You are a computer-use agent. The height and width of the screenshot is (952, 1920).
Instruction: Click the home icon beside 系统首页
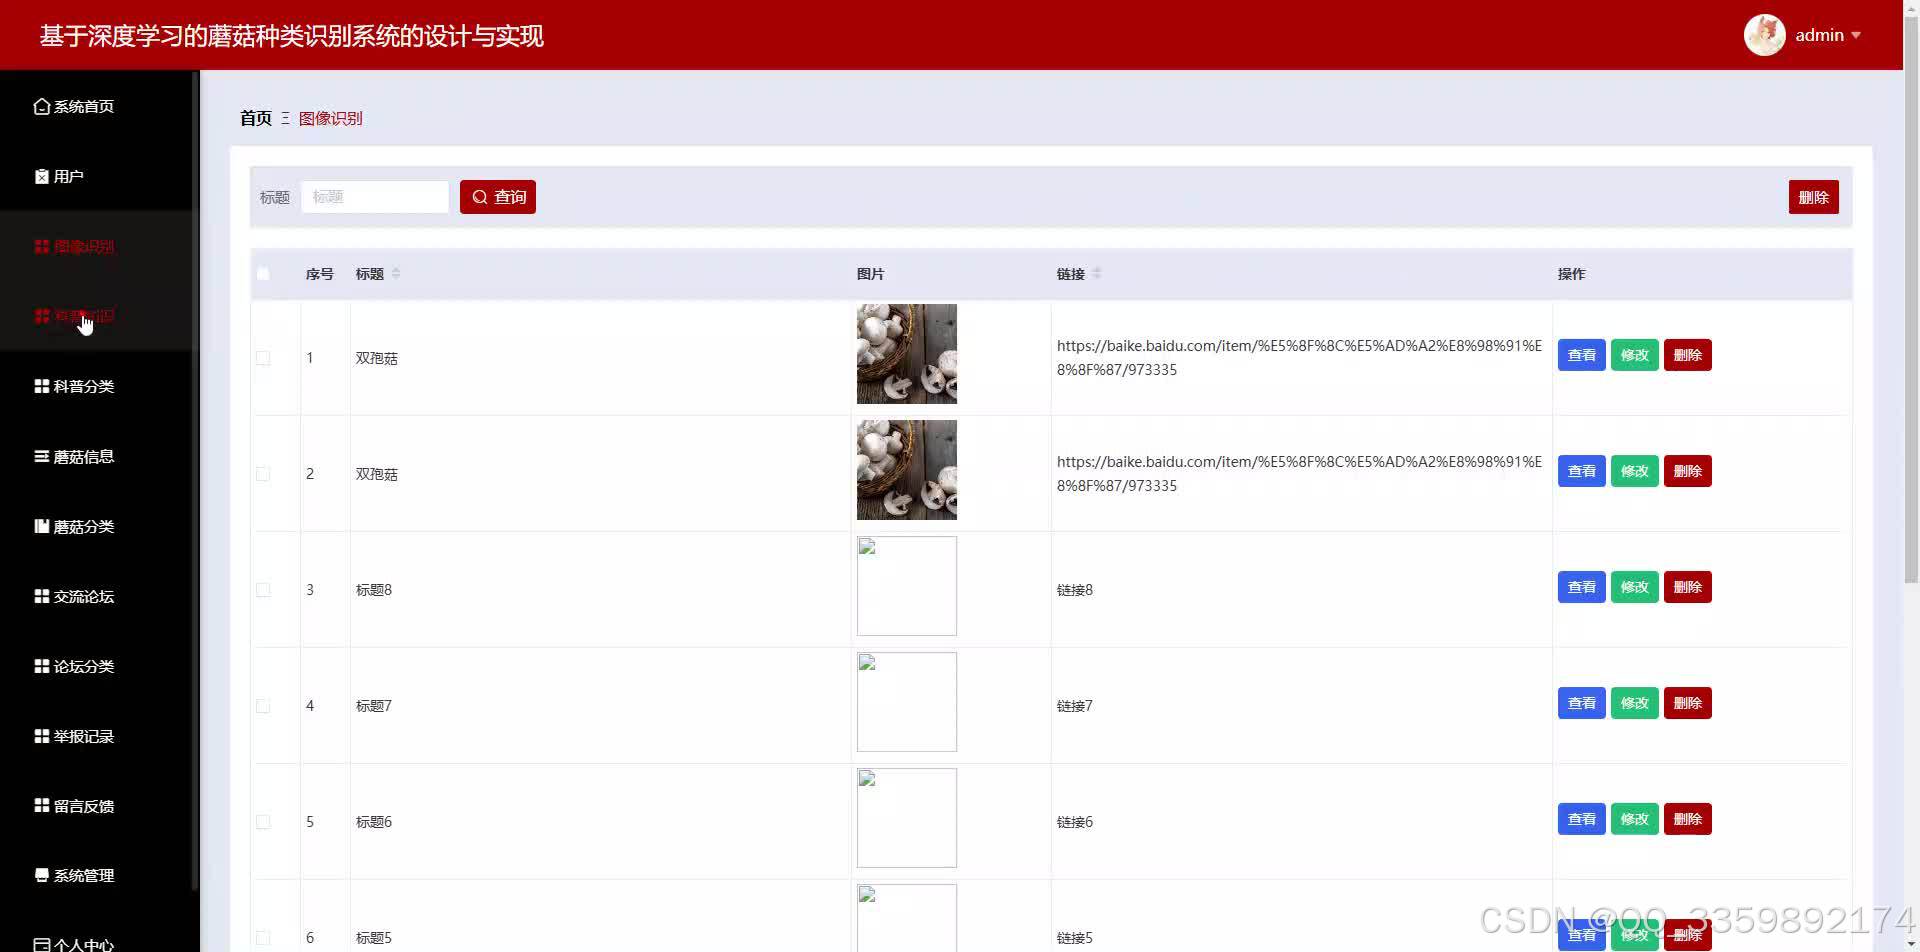42,106
